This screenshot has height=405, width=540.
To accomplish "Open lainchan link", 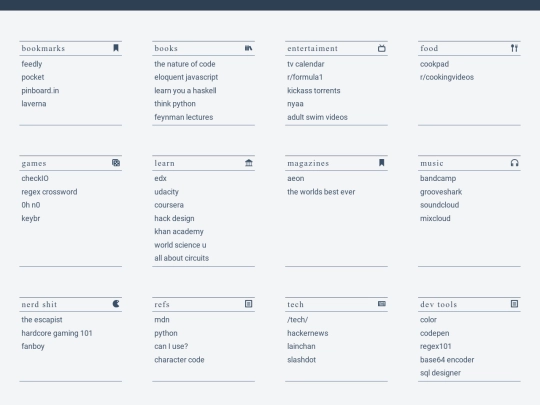I will [301, 346].
